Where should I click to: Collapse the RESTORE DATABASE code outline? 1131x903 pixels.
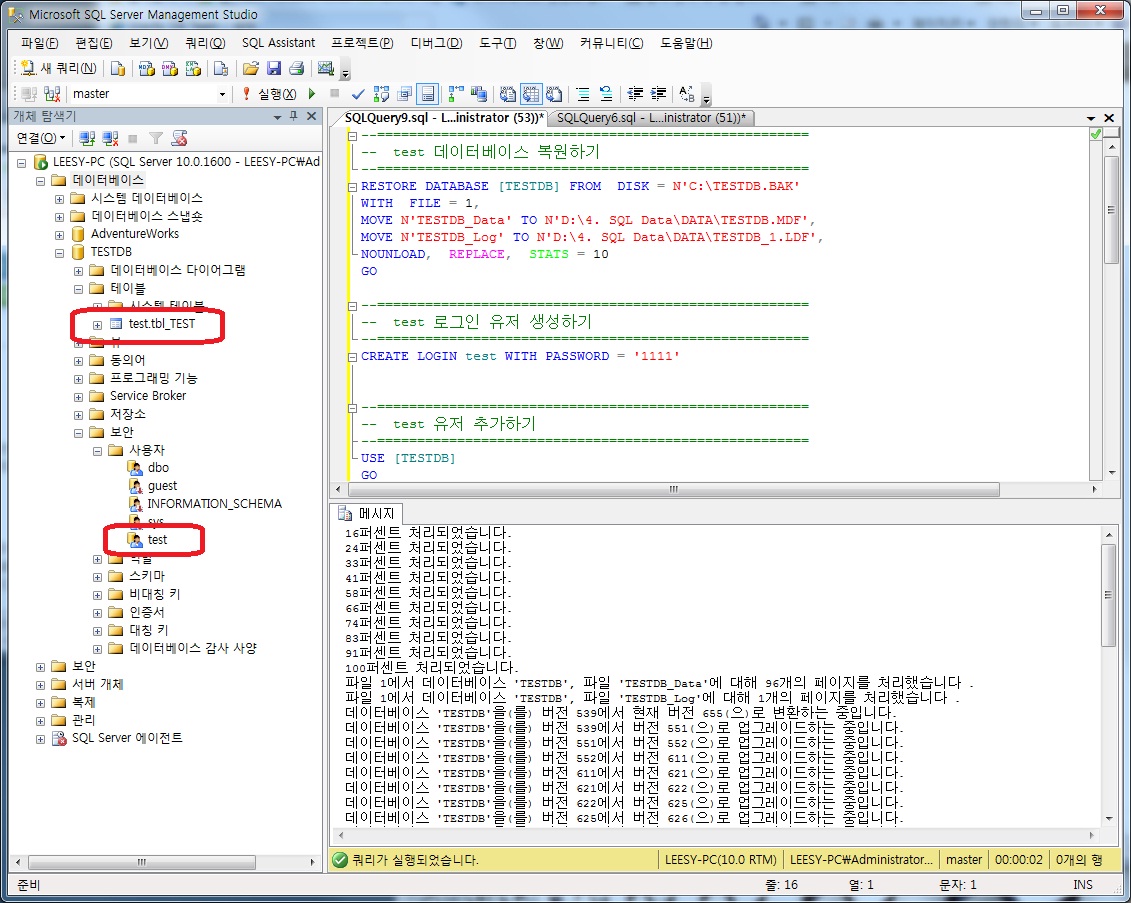352,187
